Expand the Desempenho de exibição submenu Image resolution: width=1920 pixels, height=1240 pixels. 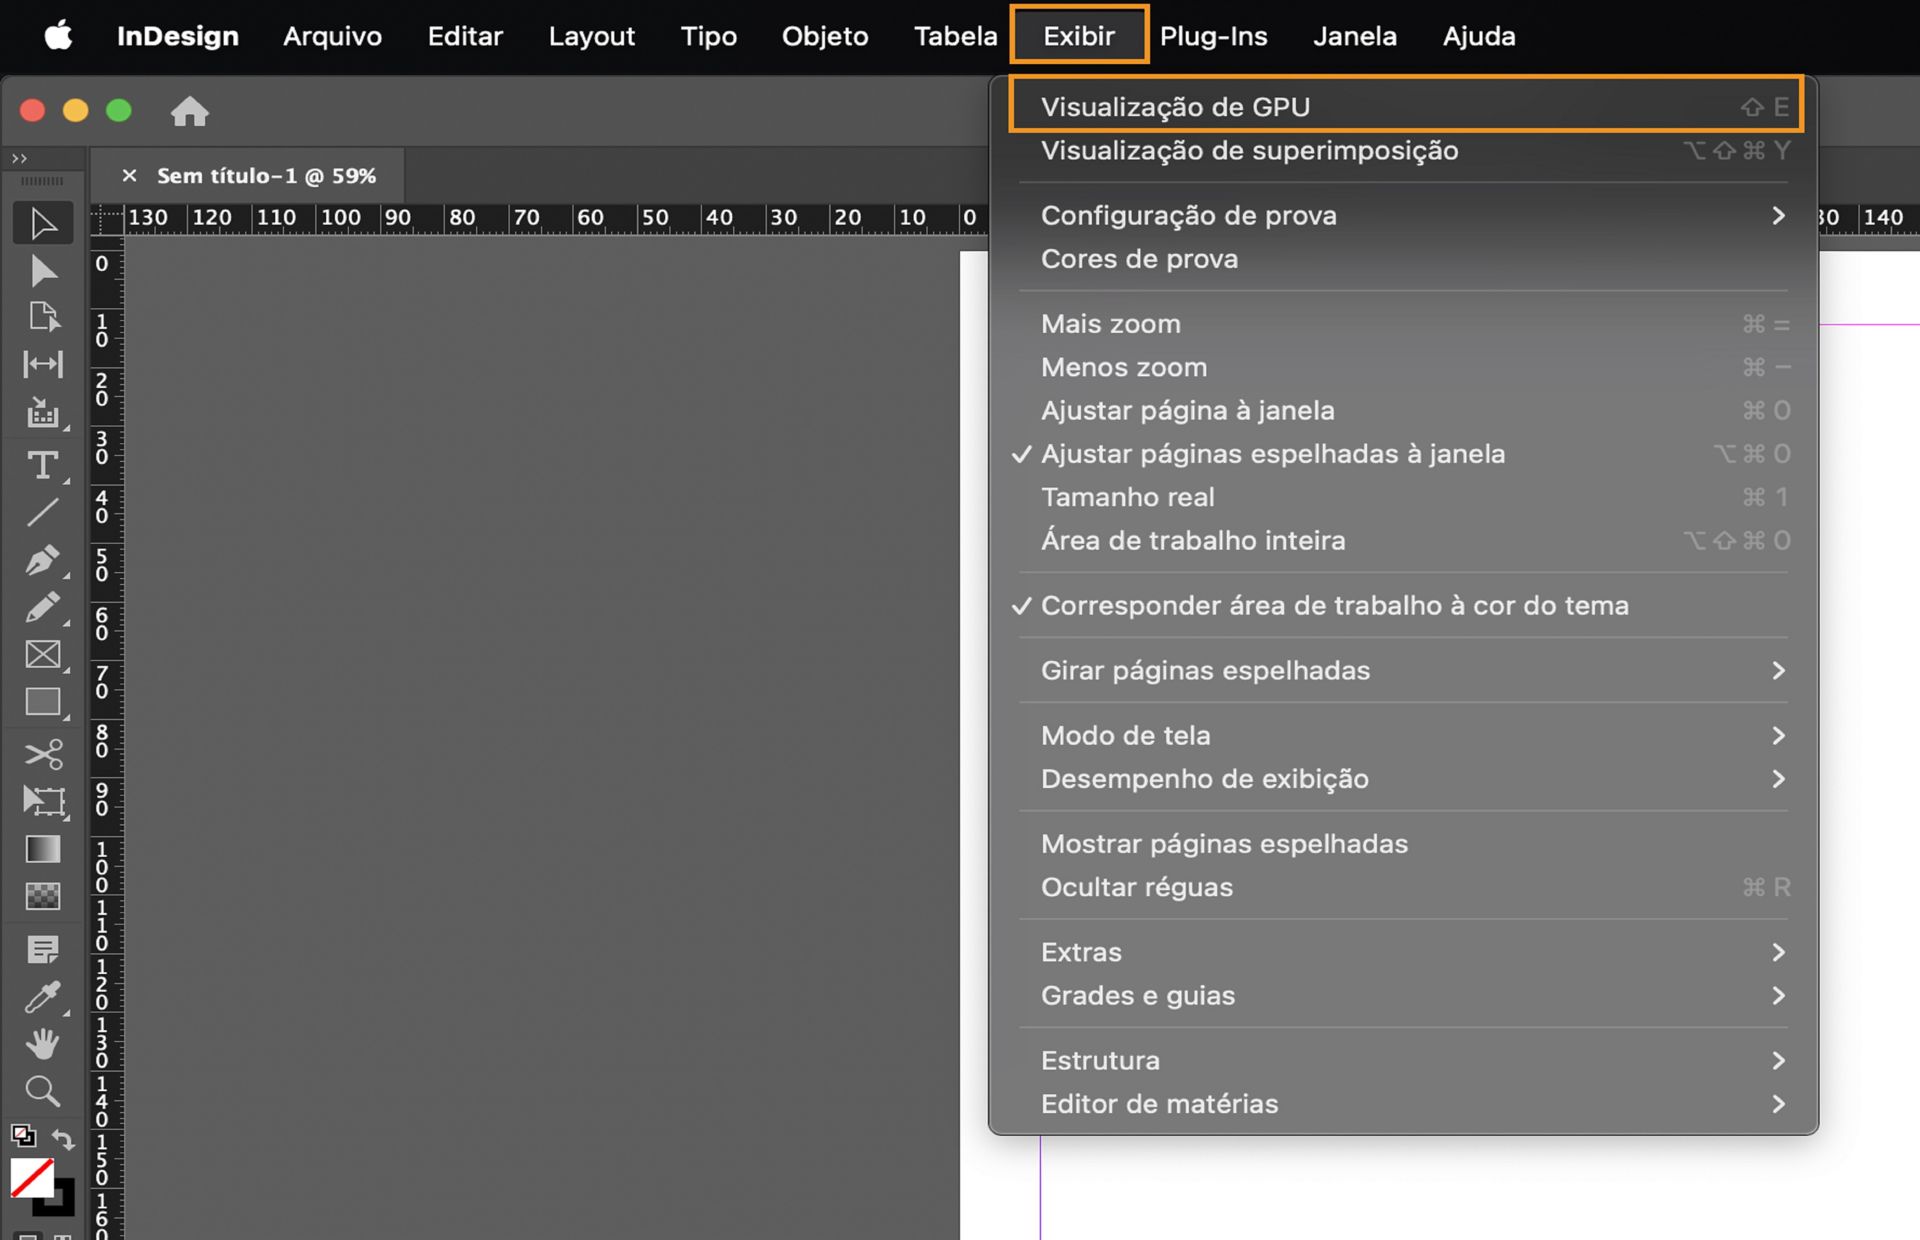coord(1205,779)
